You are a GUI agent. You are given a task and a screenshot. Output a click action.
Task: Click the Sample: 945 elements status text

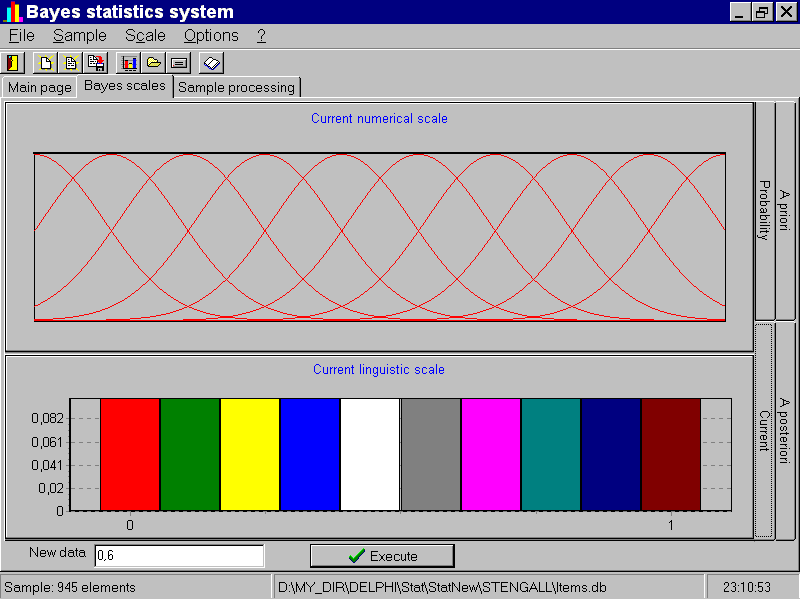coord(70,587)
